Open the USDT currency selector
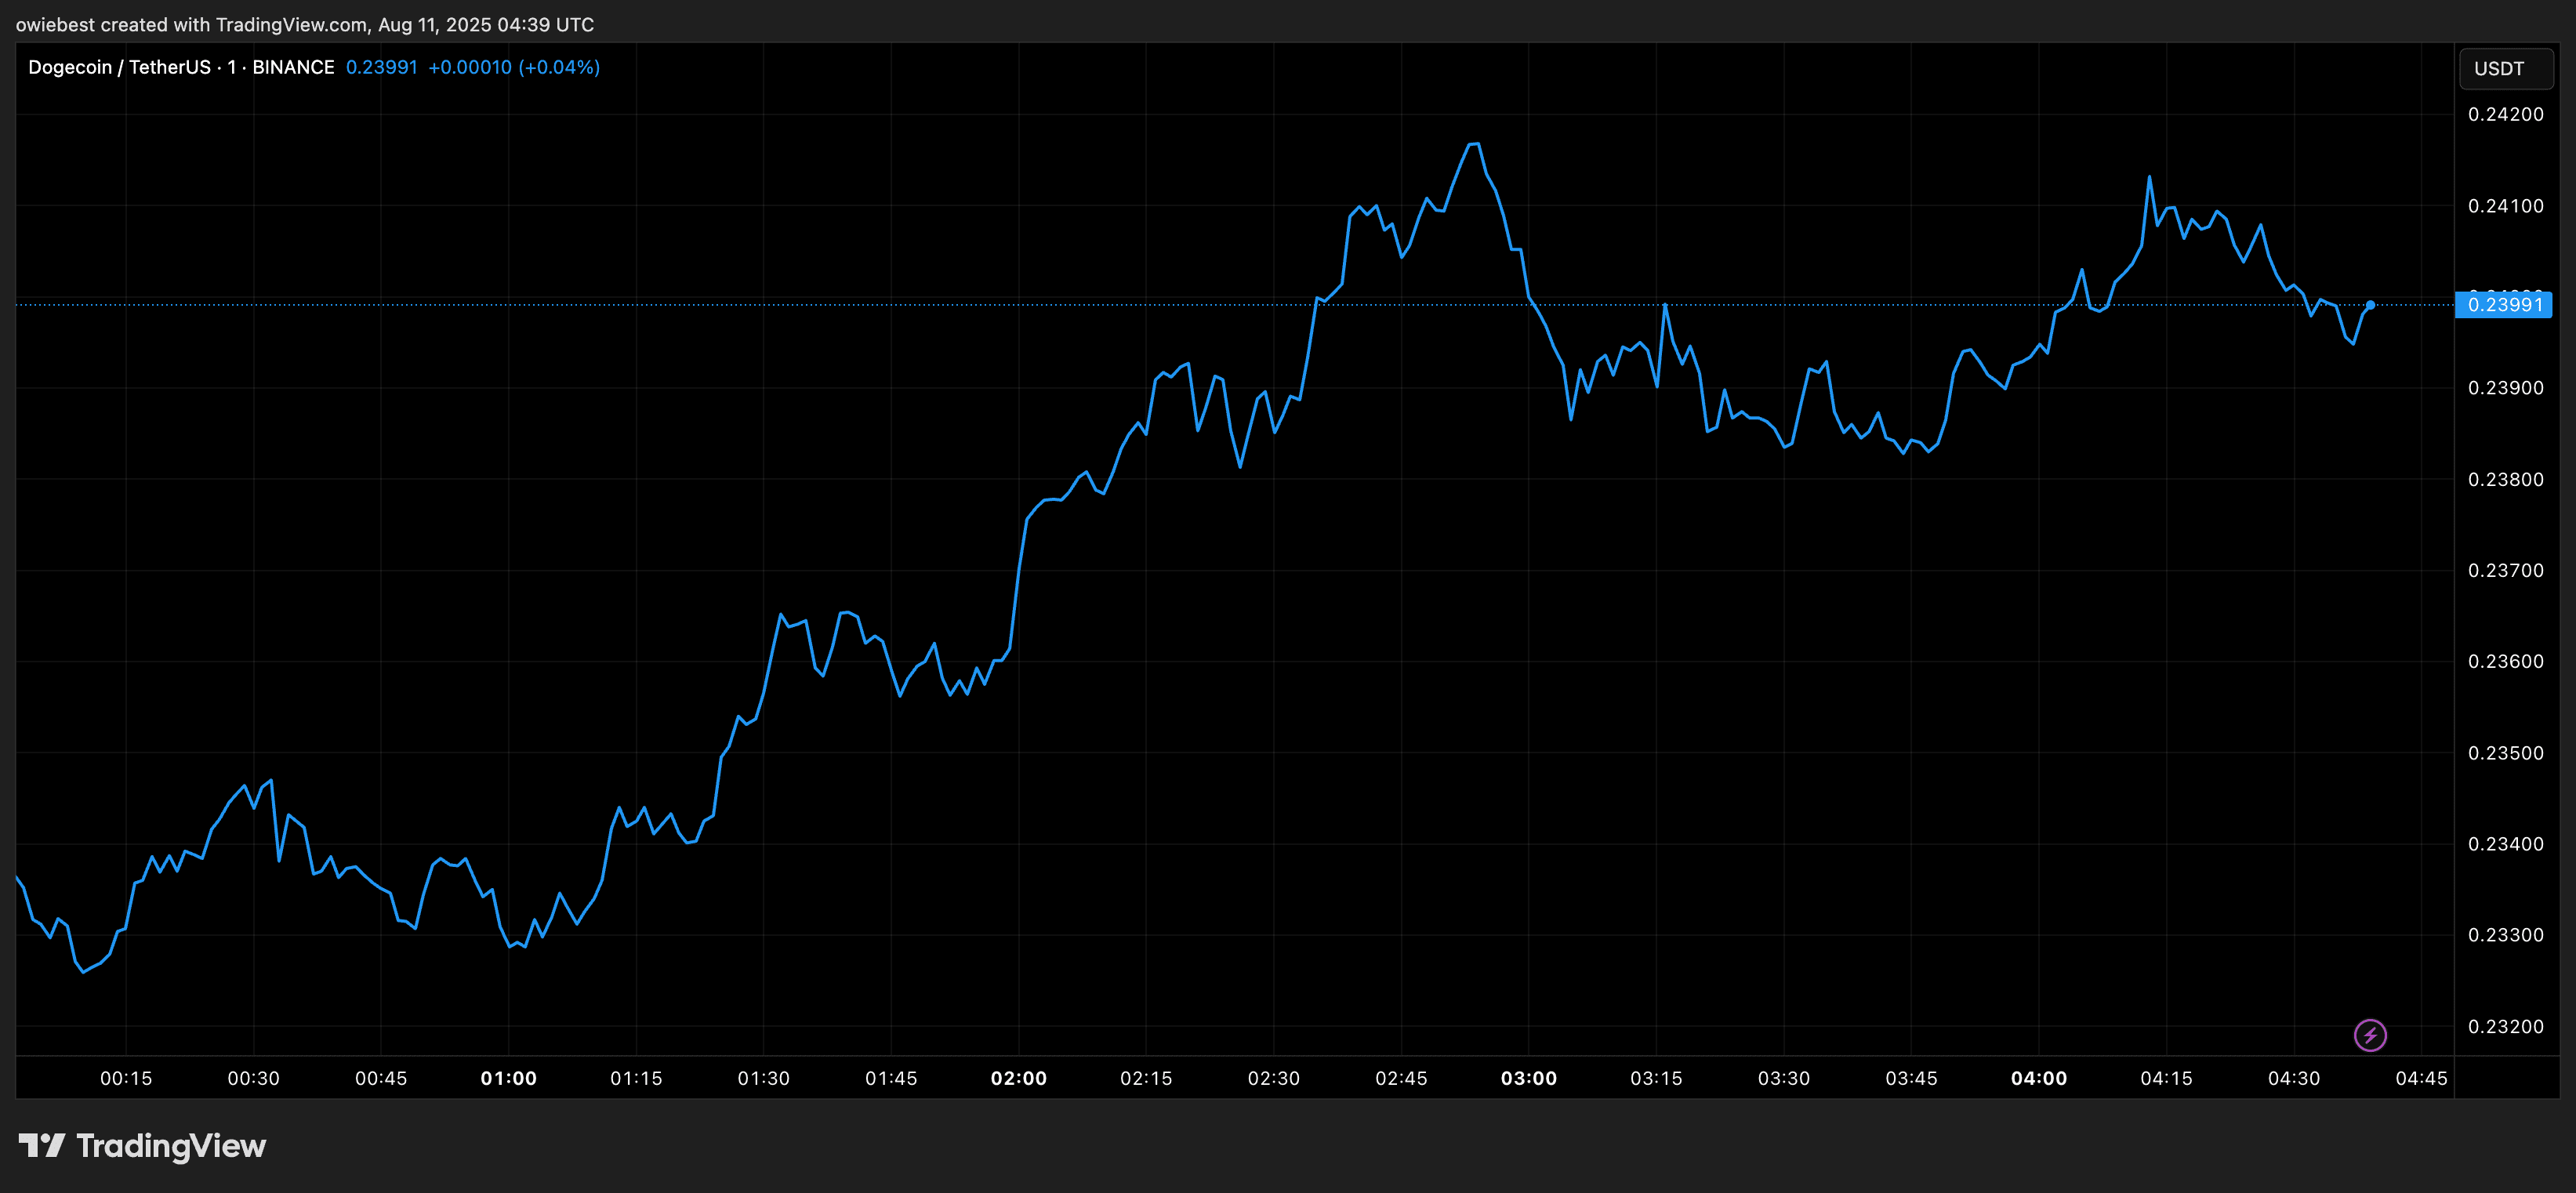This screenshot has height=1193, width=2576. pyautogui.click(x=2505, y=68)
